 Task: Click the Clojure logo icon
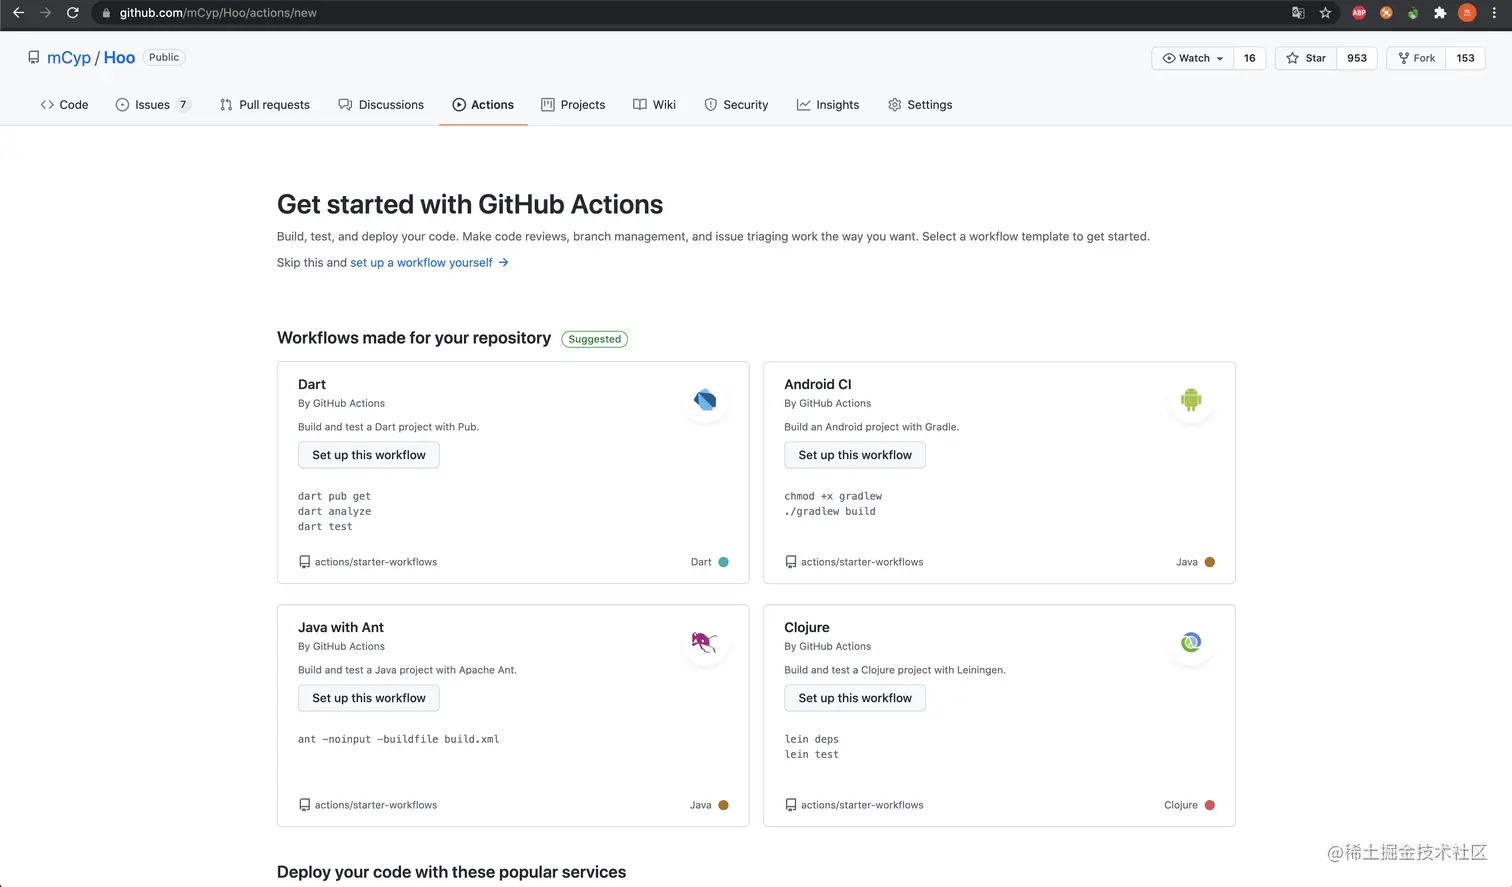[x=1191, y=642]
